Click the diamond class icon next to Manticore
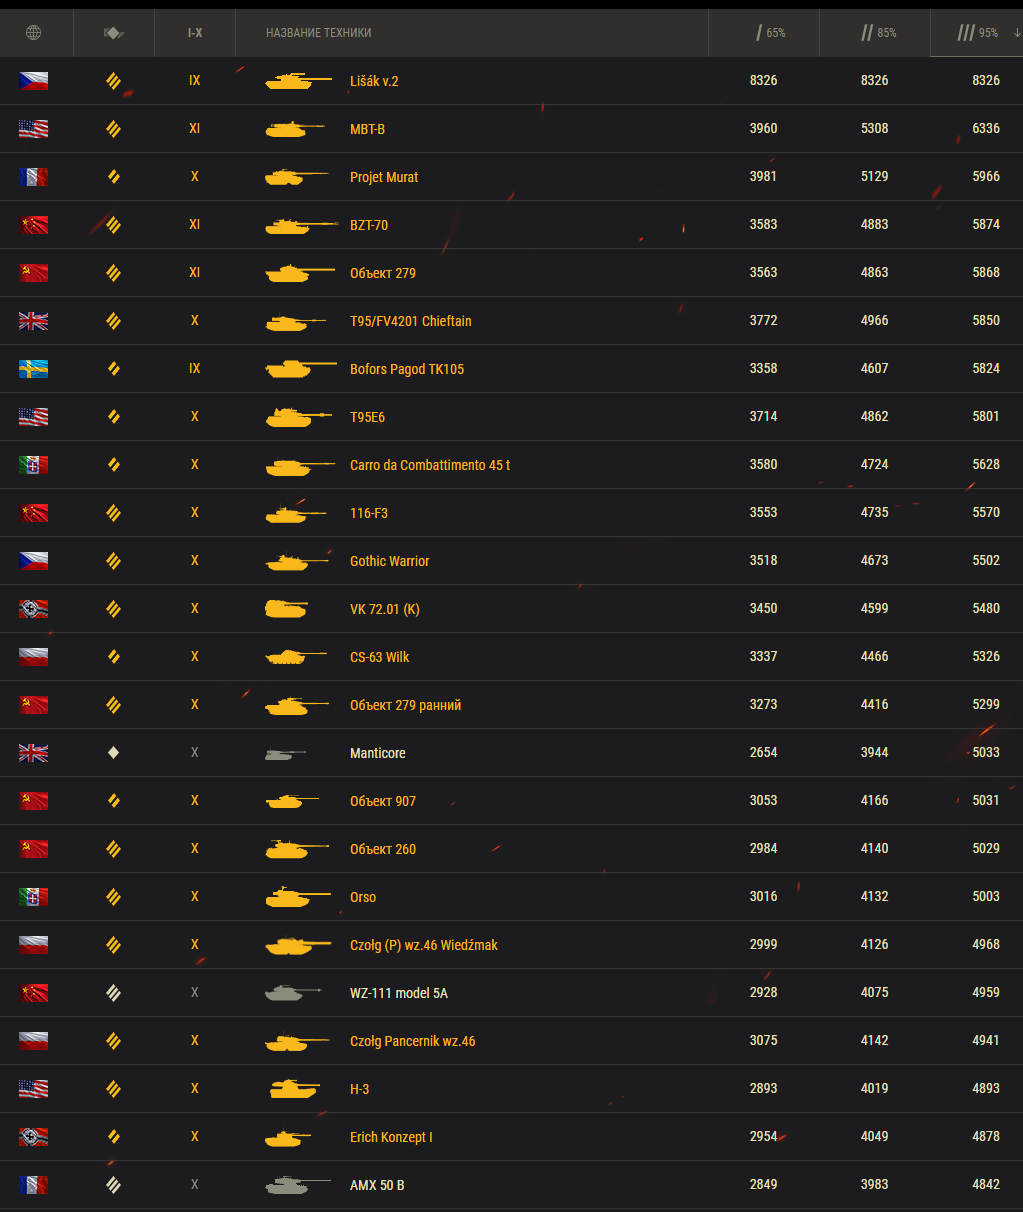1023x1212 pixels. point(113,753)
